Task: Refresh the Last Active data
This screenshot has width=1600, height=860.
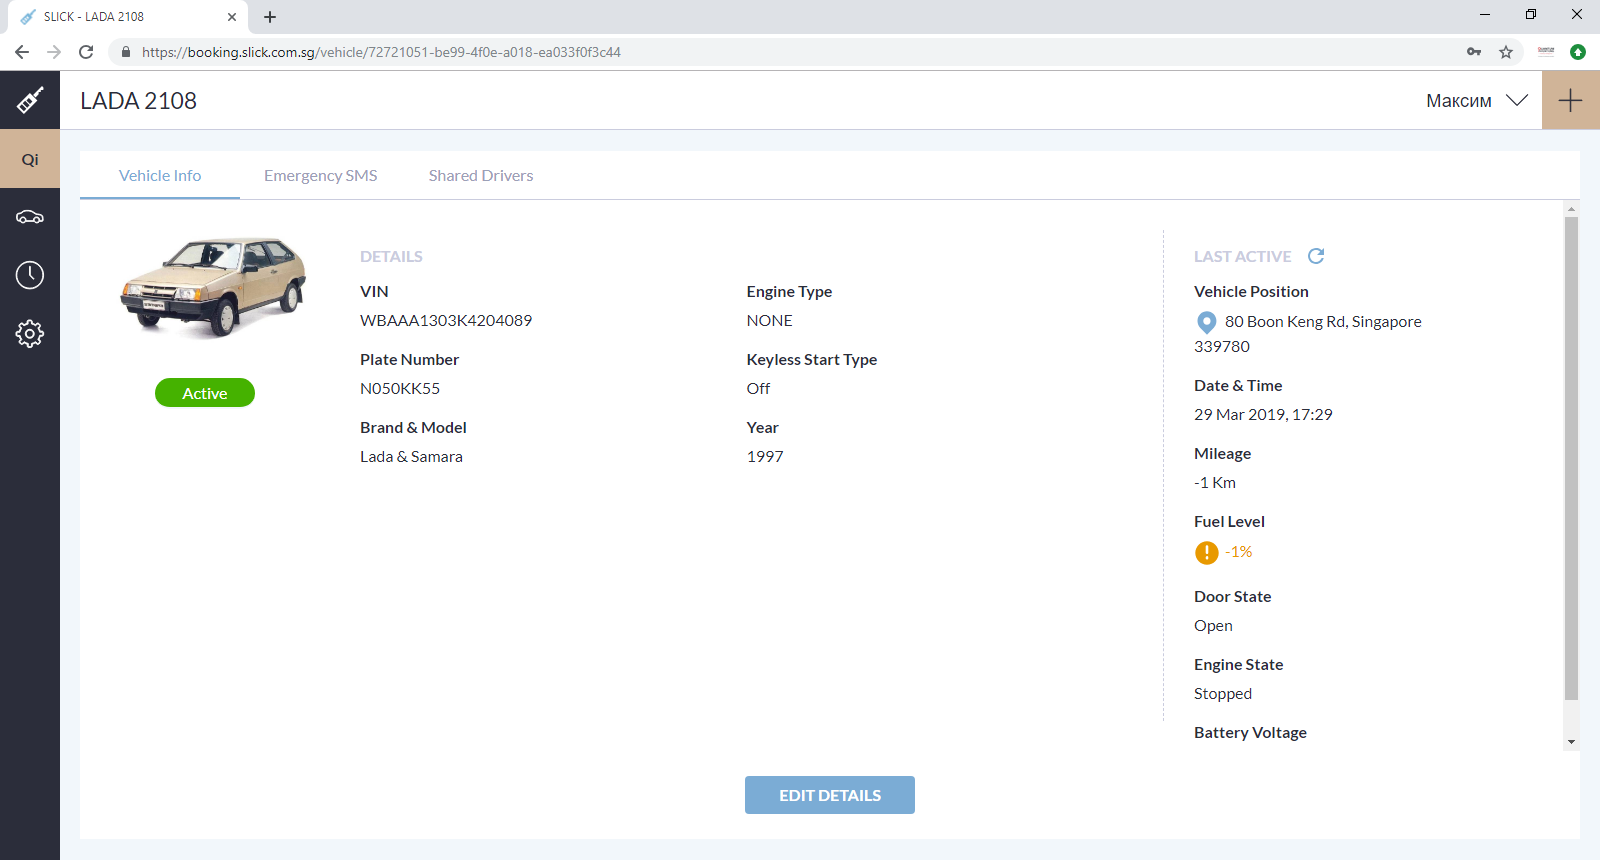Action: (1316, 256)
